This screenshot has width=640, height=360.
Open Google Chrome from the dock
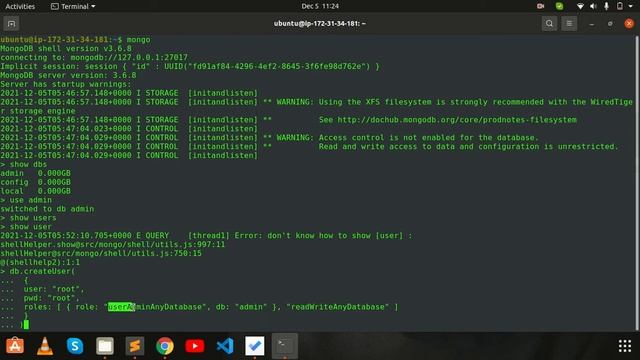pos(165,346)
